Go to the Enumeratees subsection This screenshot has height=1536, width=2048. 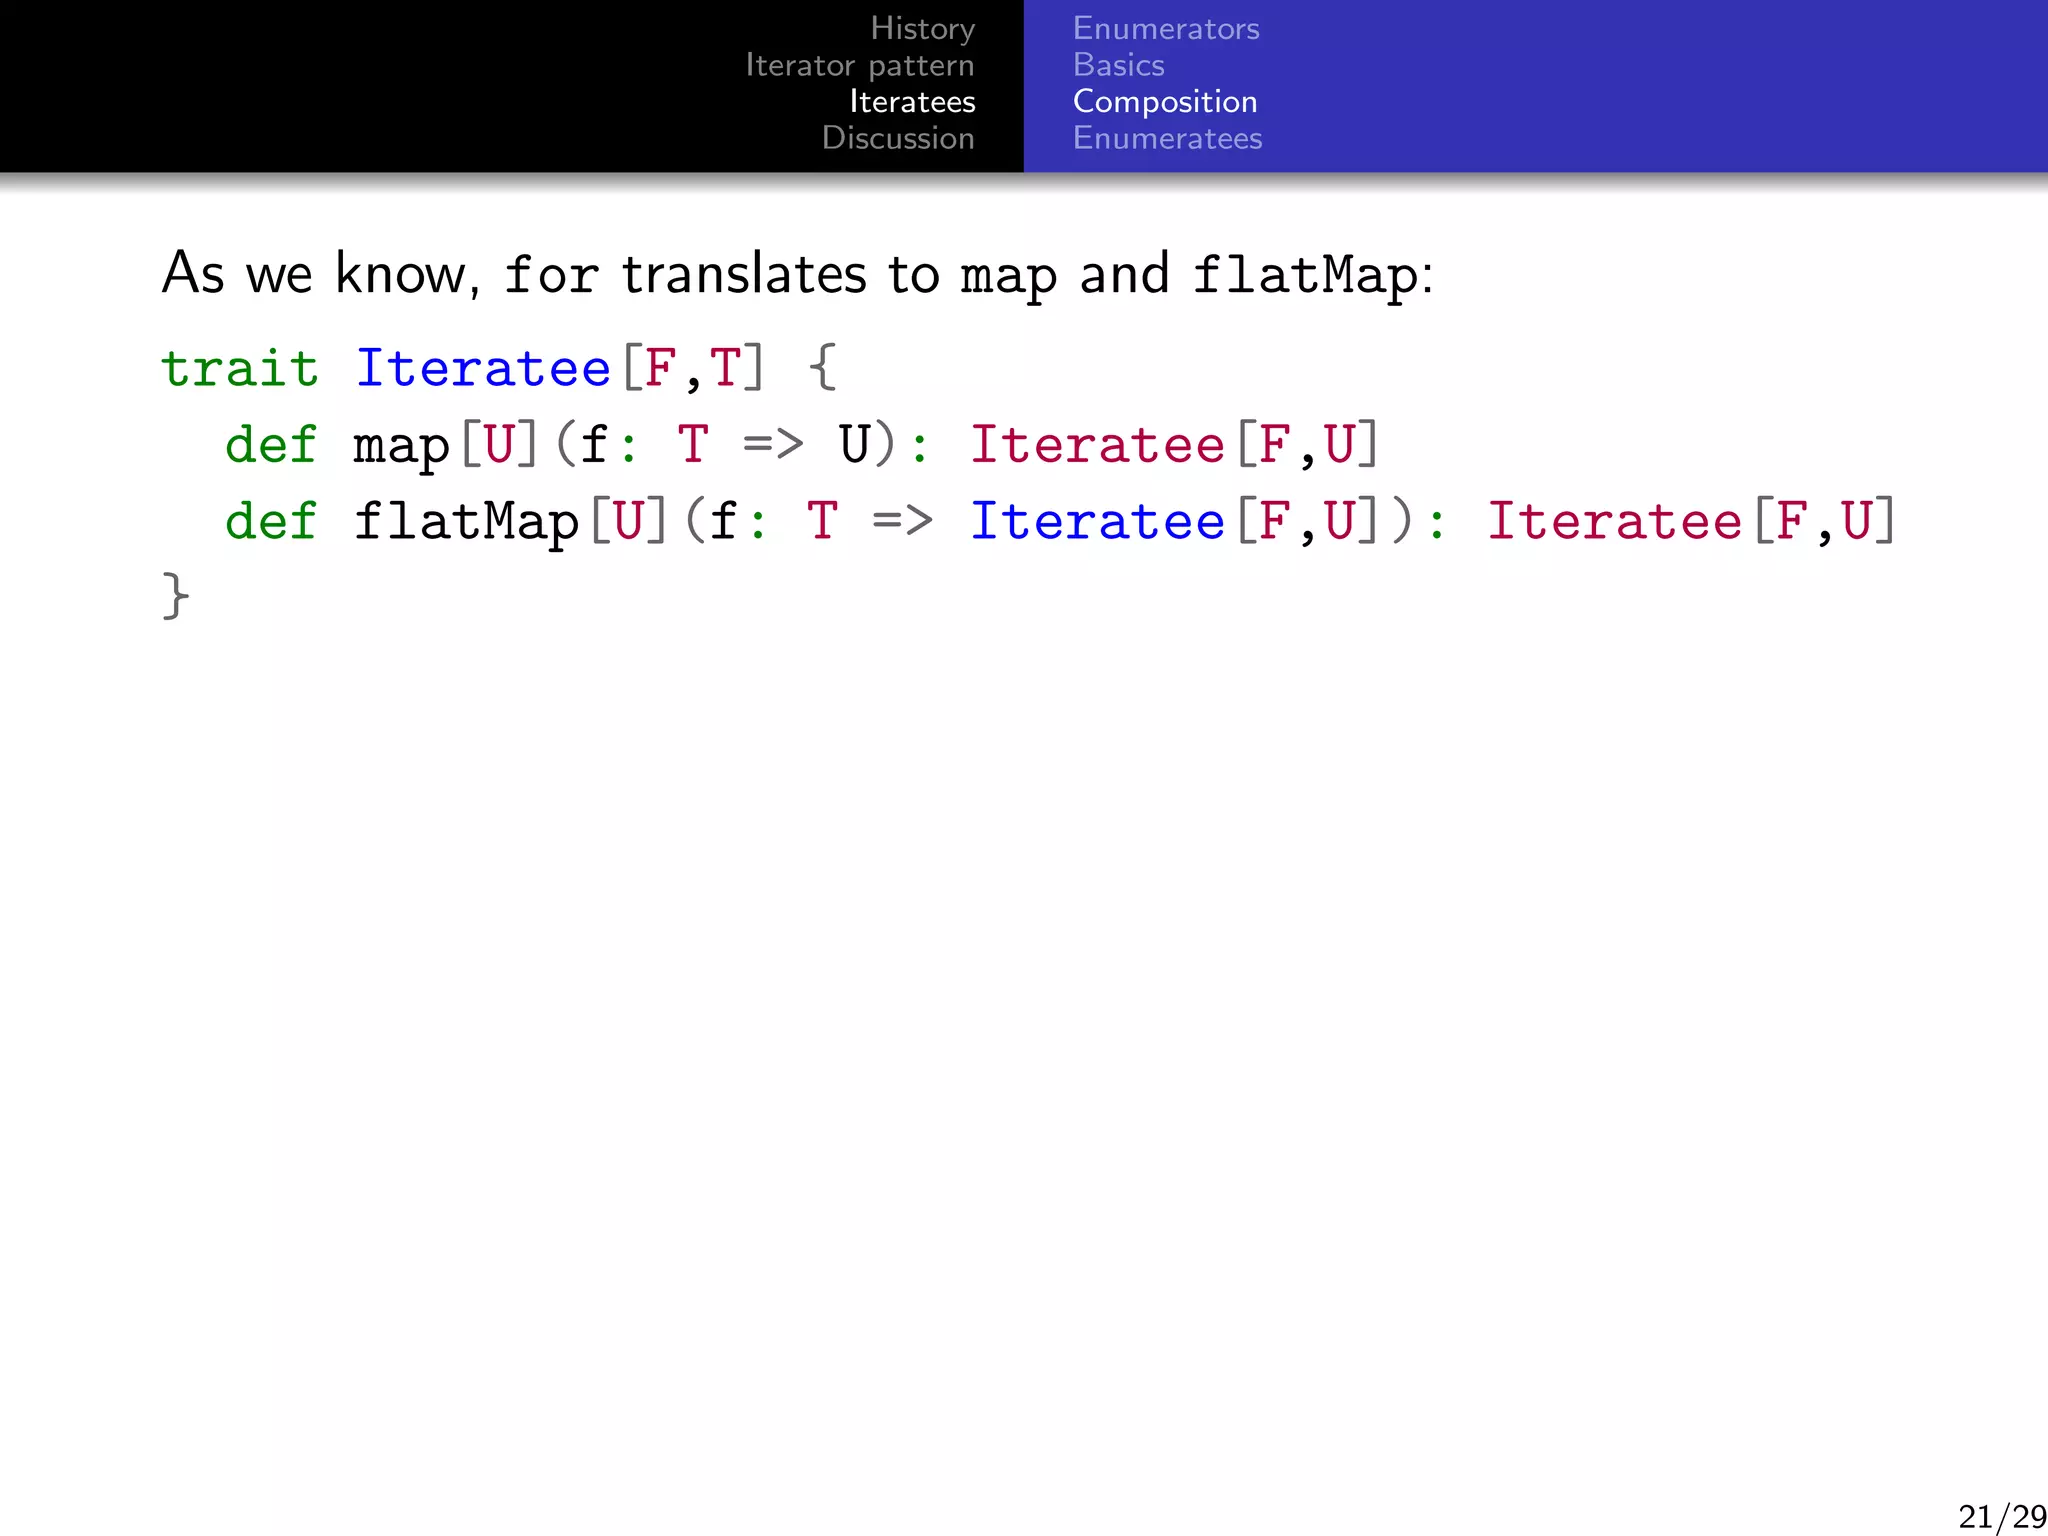click(x=1167, y=138)
